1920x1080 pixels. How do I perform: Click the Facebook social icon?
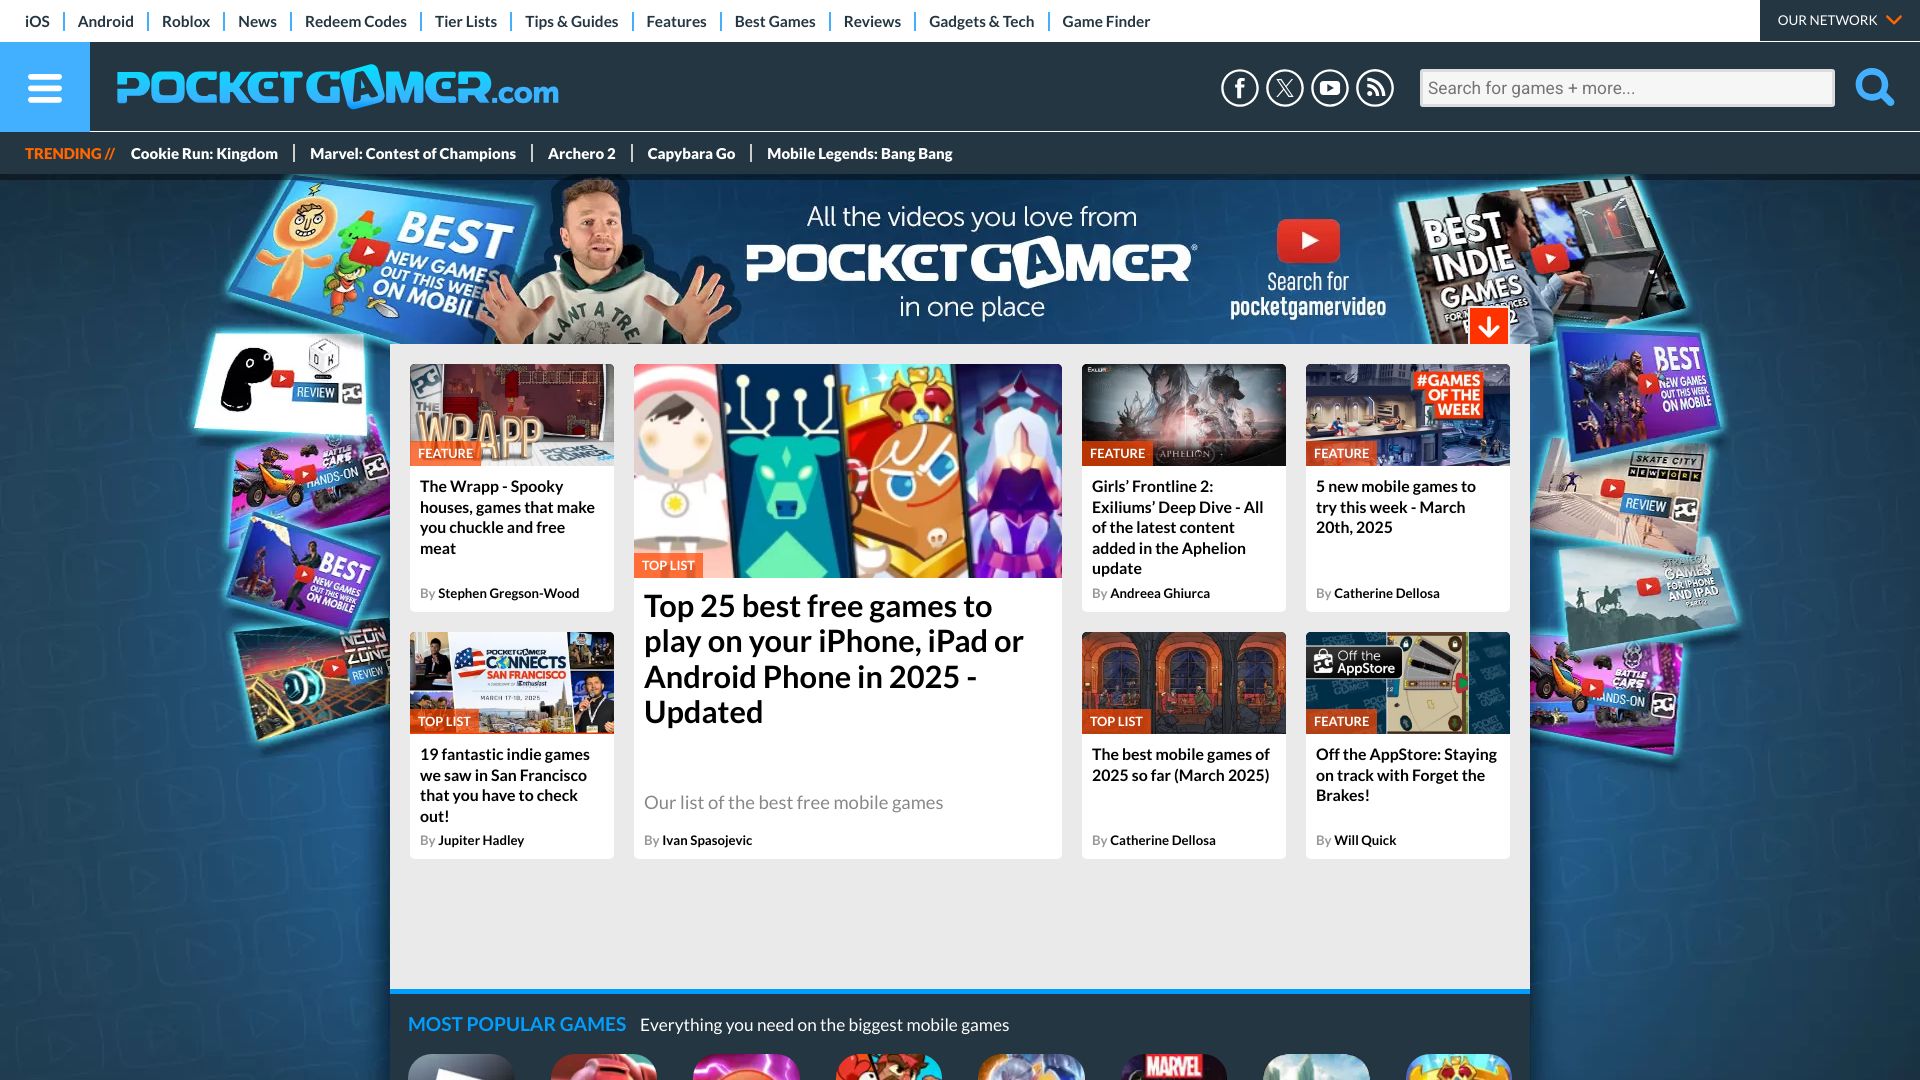tap(1239, 88)
